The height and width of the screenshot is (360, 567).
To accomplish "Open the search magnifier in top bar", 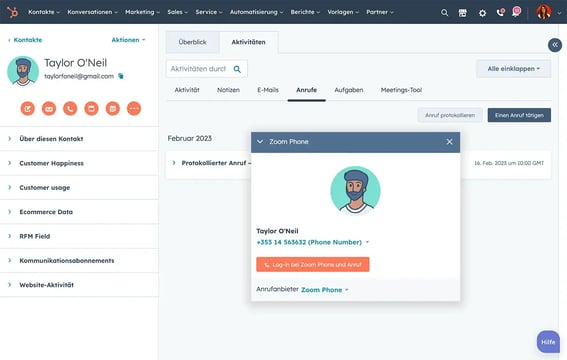I will 444,13.
